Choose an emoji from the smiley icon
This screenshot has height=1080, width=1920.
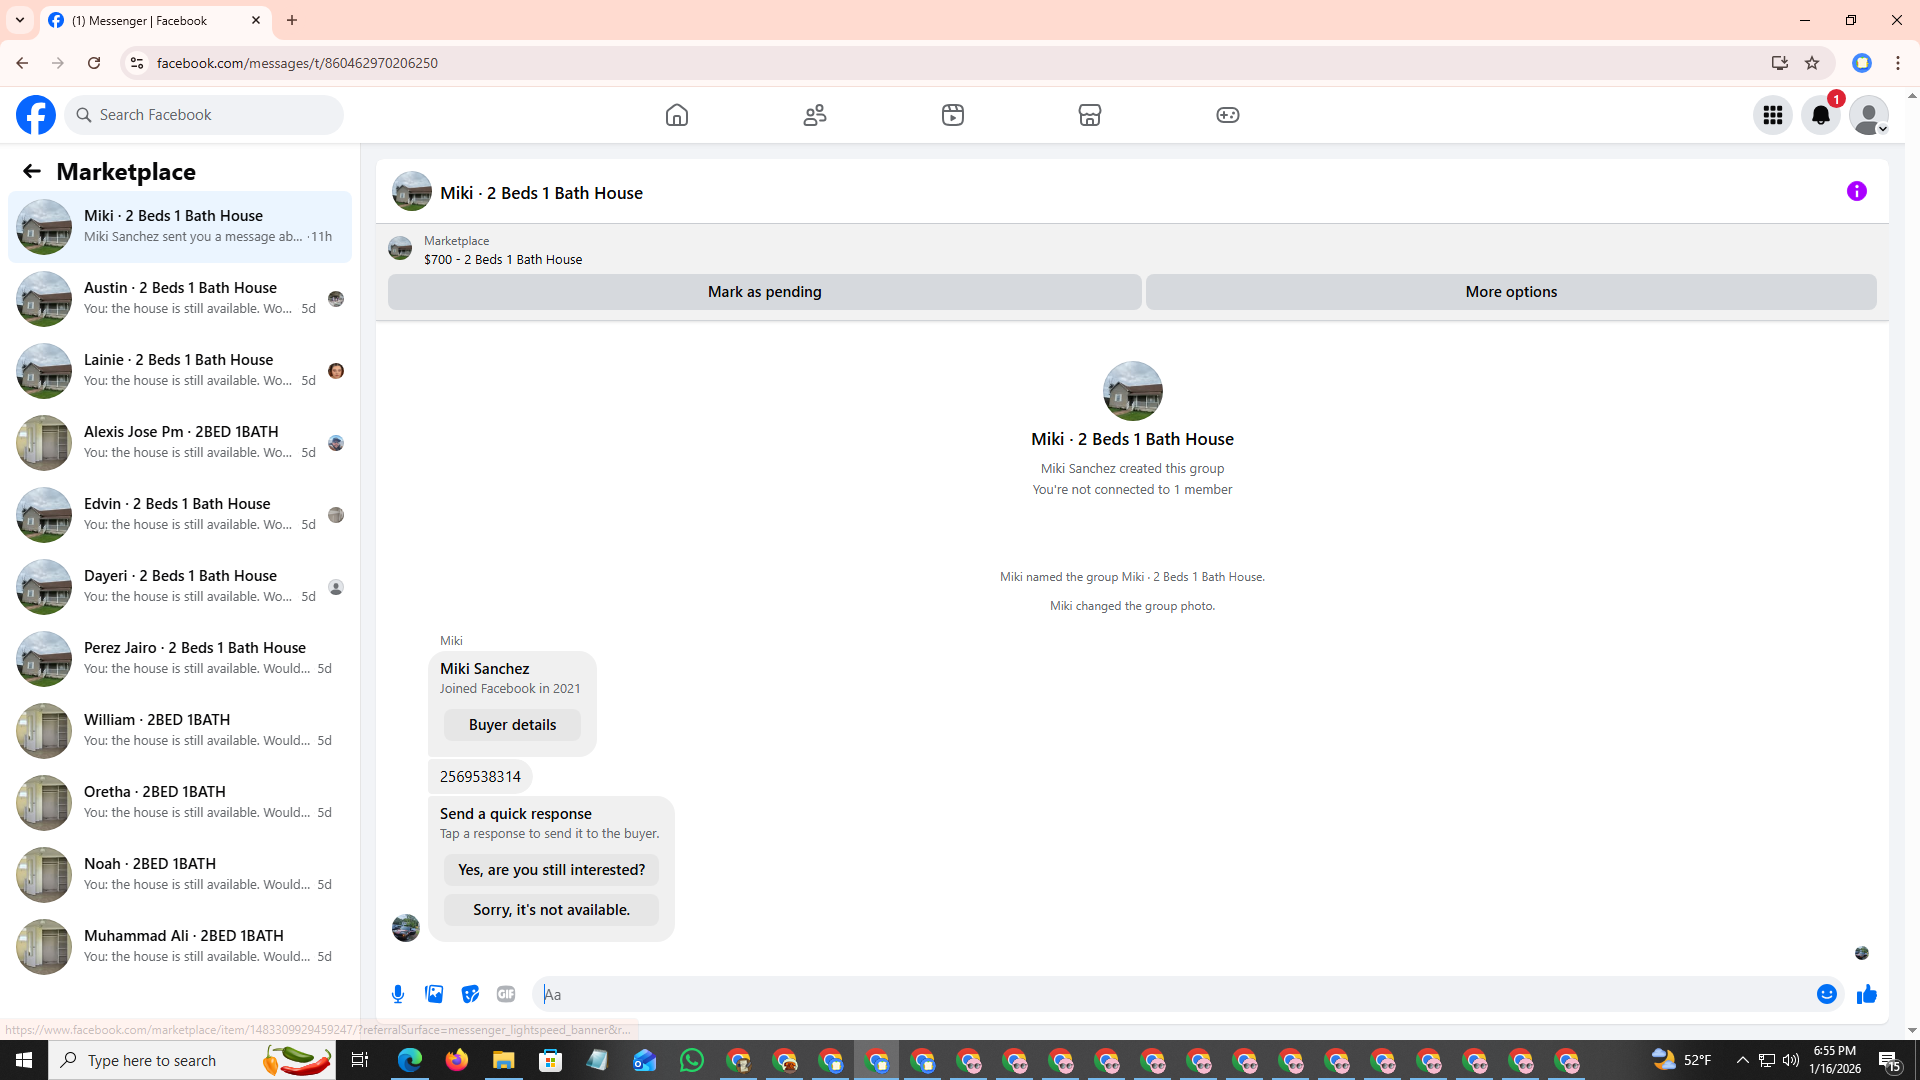click(1826, 994)
